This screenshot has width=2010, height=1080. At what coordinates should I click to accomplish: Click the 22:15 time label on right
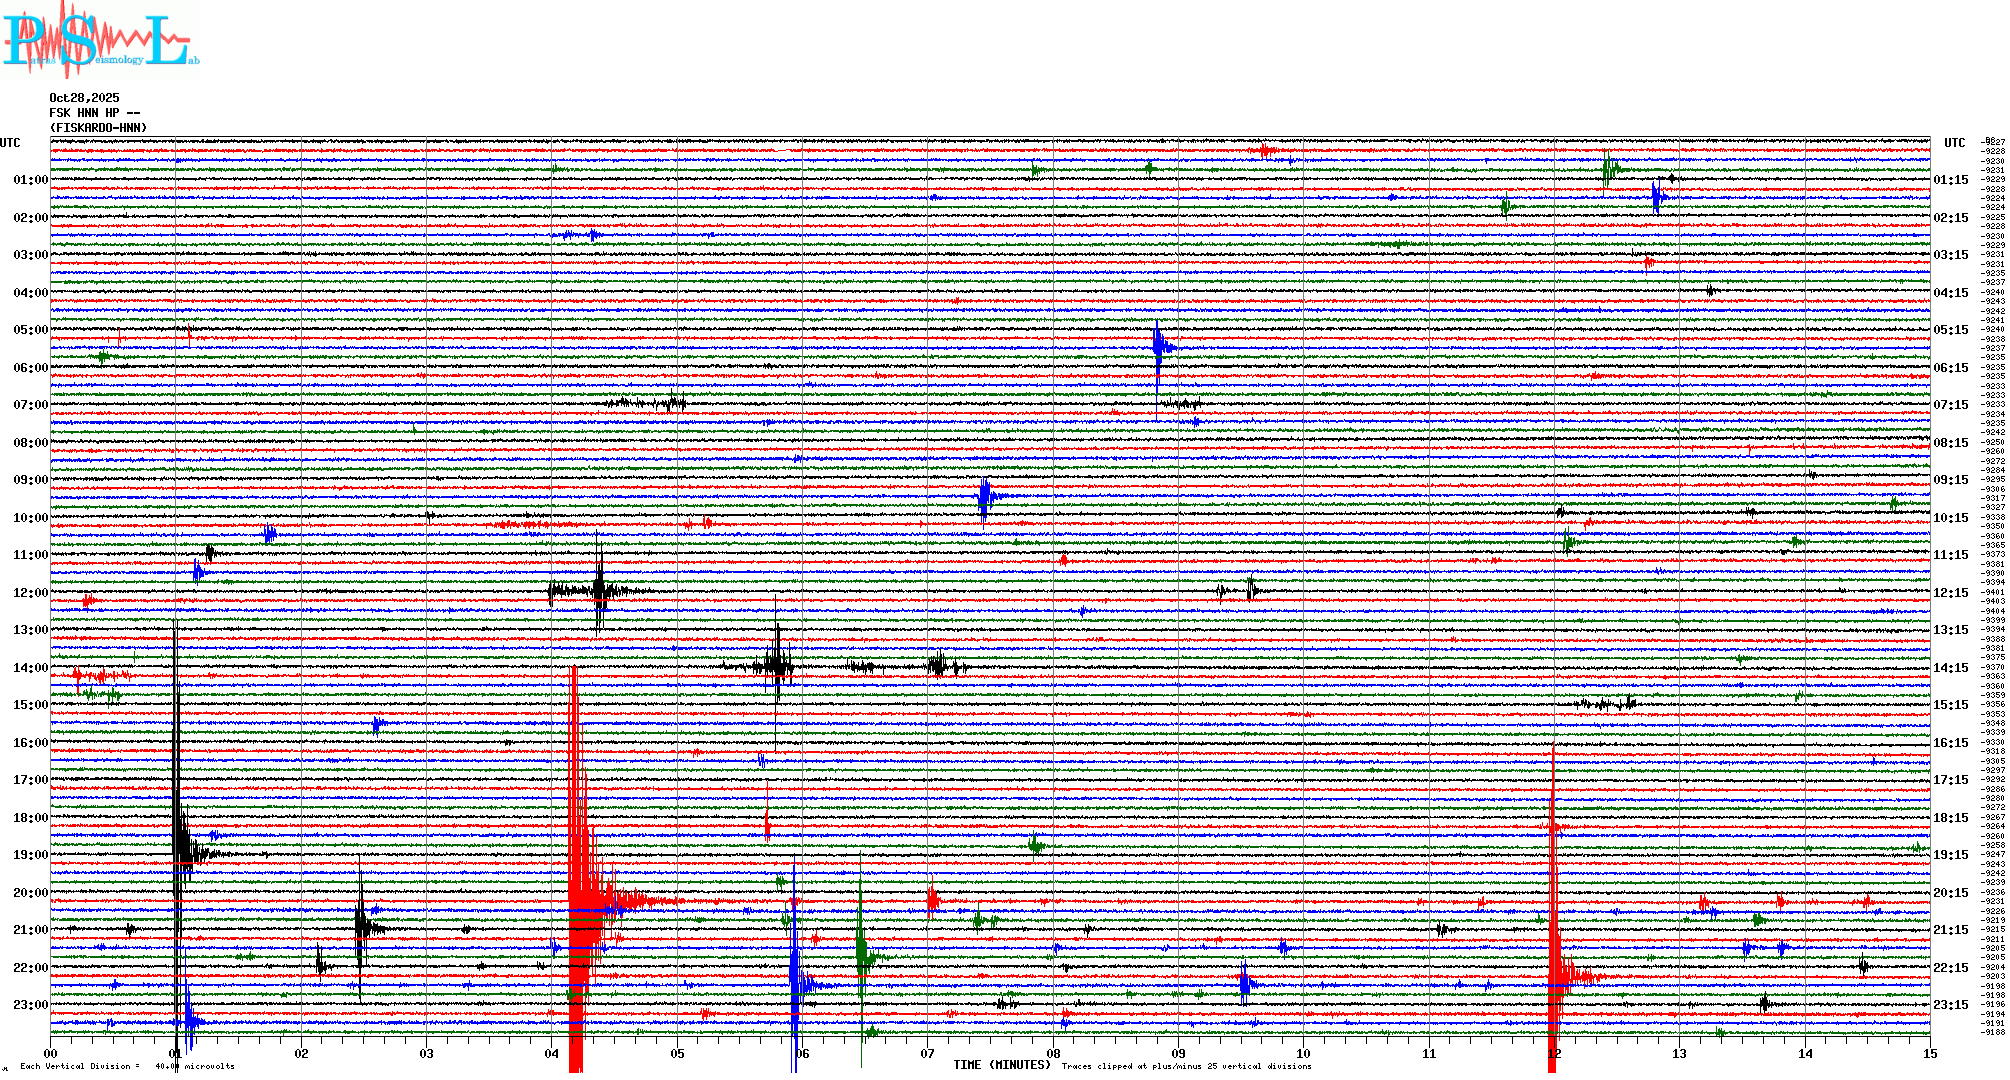[x=1950, y=968]
